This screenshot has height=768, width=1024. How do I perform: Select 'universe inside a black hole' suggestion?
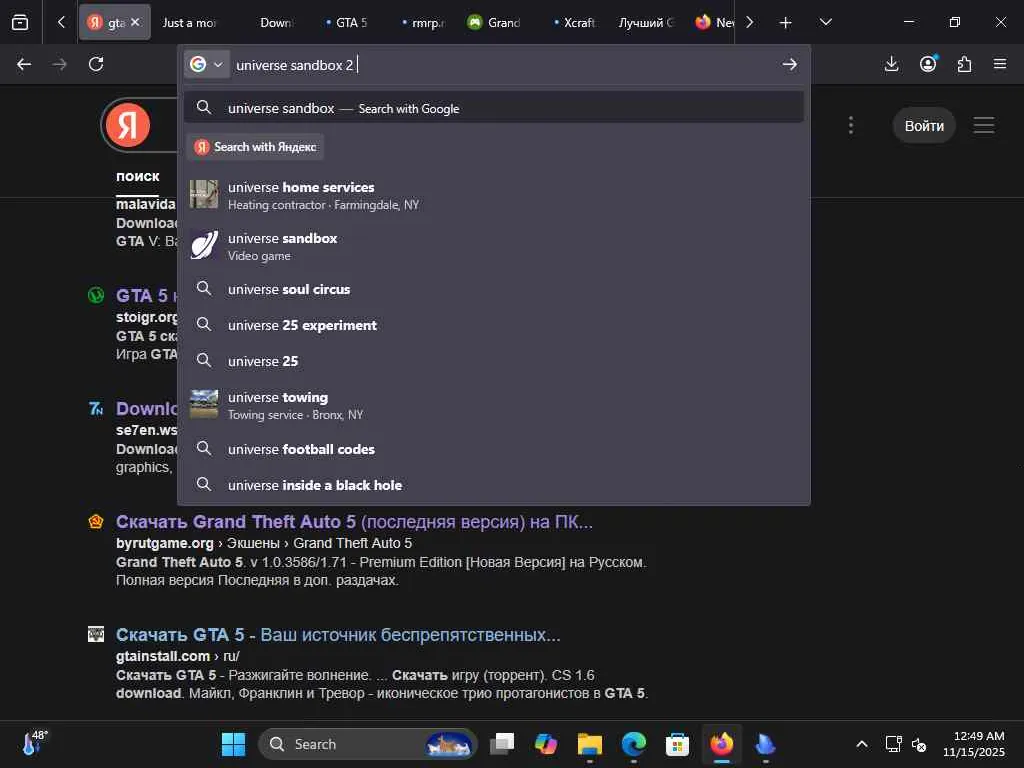click(x=494, y=485)
